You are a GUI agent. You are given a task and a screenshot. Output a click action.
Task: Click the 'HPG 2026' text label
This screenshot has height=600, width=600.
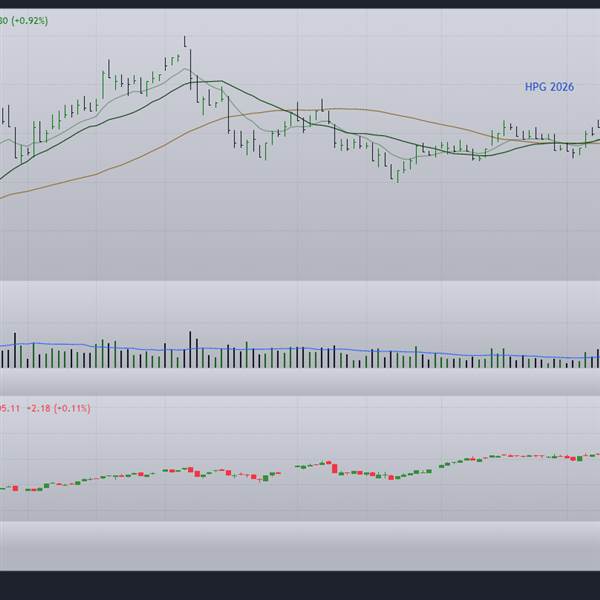tap(549, 87)
